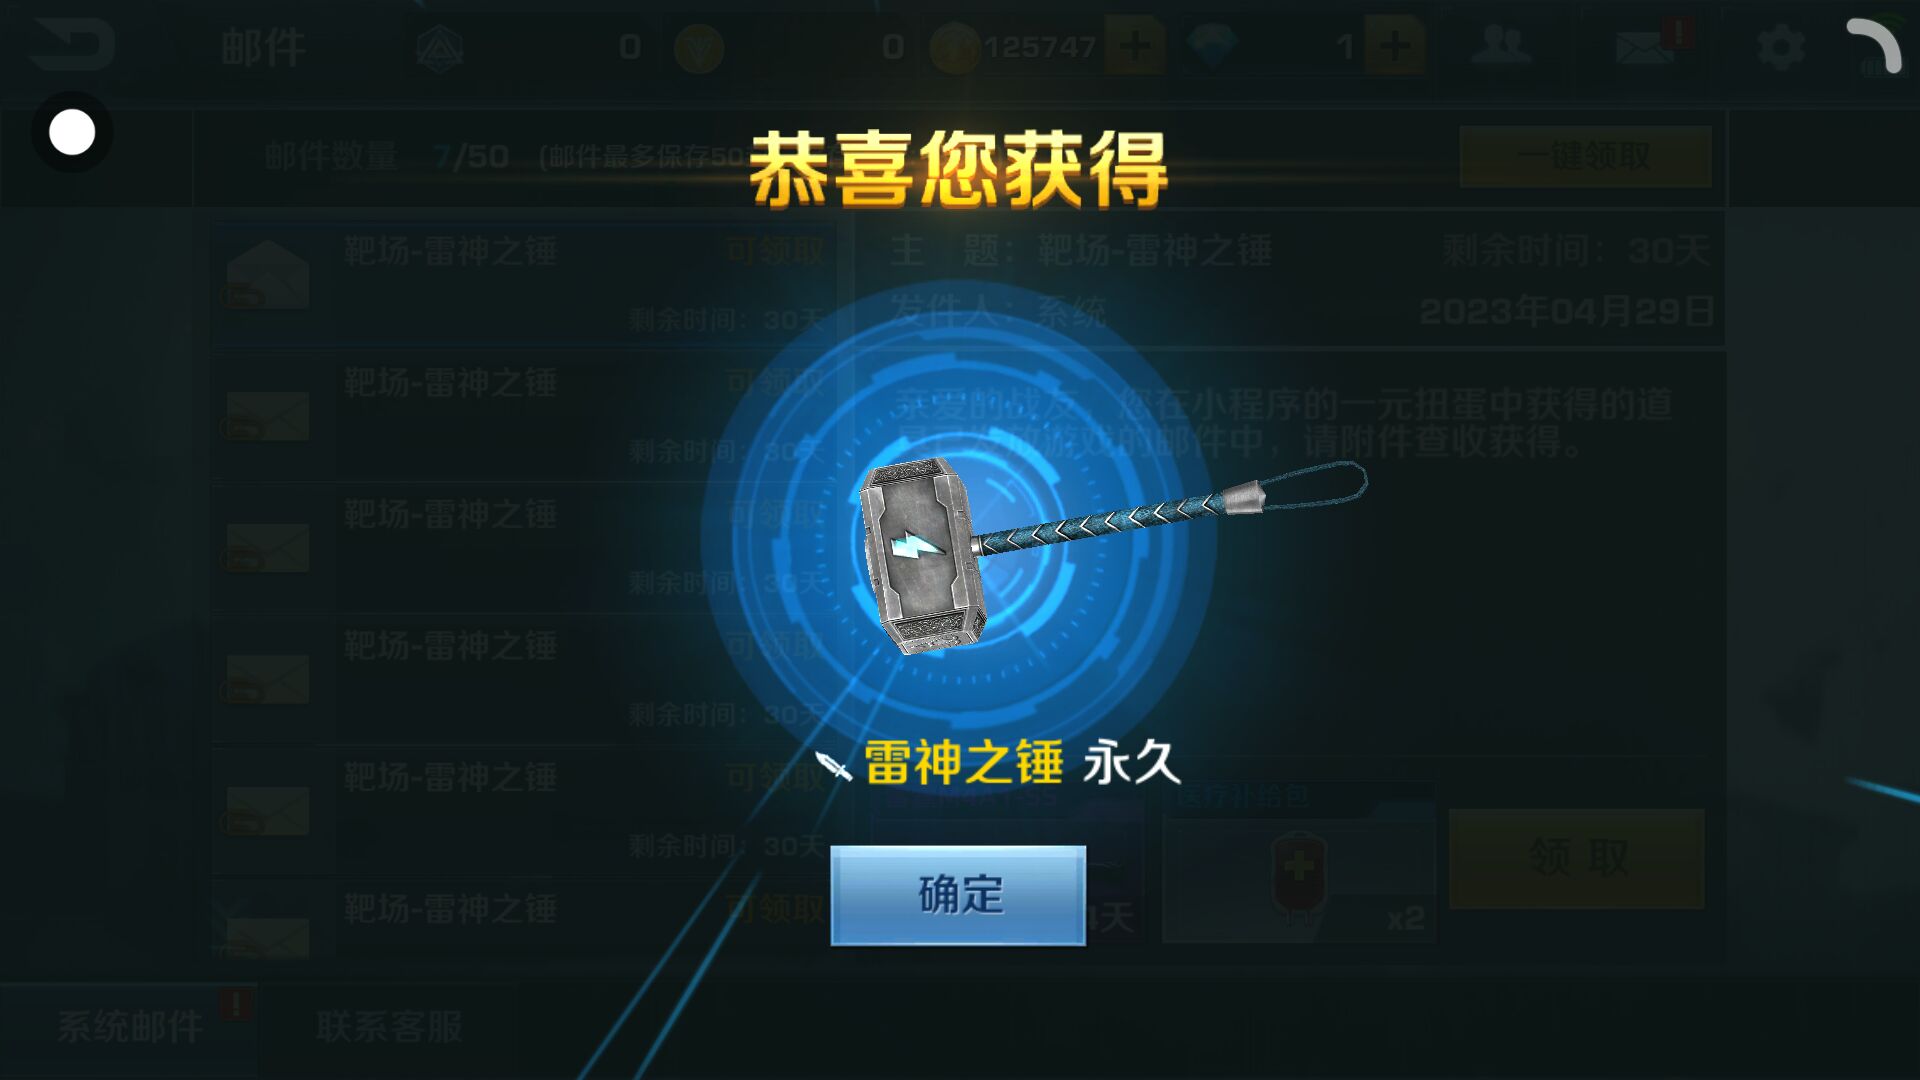This screenshot has width=1920, height=1080.
Task: Open 联系客服 tab
Action: tap(389, 1027)
